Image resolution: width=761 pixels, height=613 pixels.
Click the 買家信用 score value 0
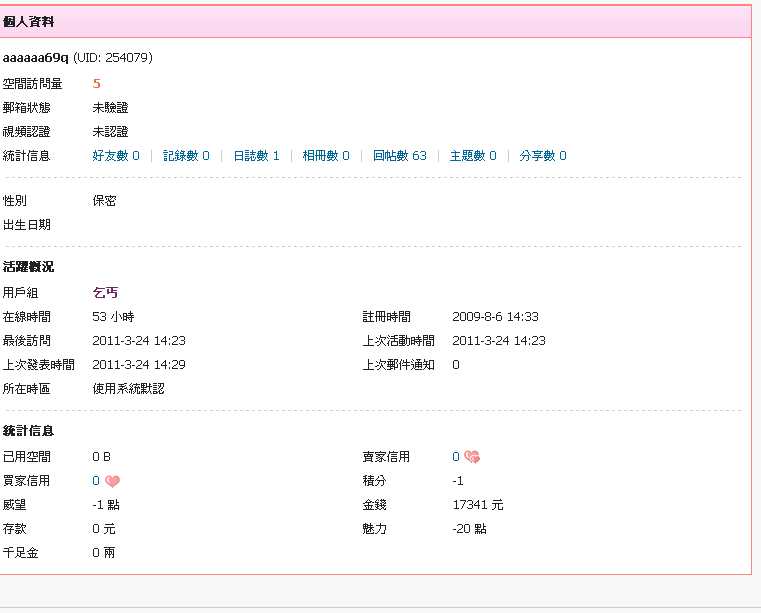(x=96, y=481)
